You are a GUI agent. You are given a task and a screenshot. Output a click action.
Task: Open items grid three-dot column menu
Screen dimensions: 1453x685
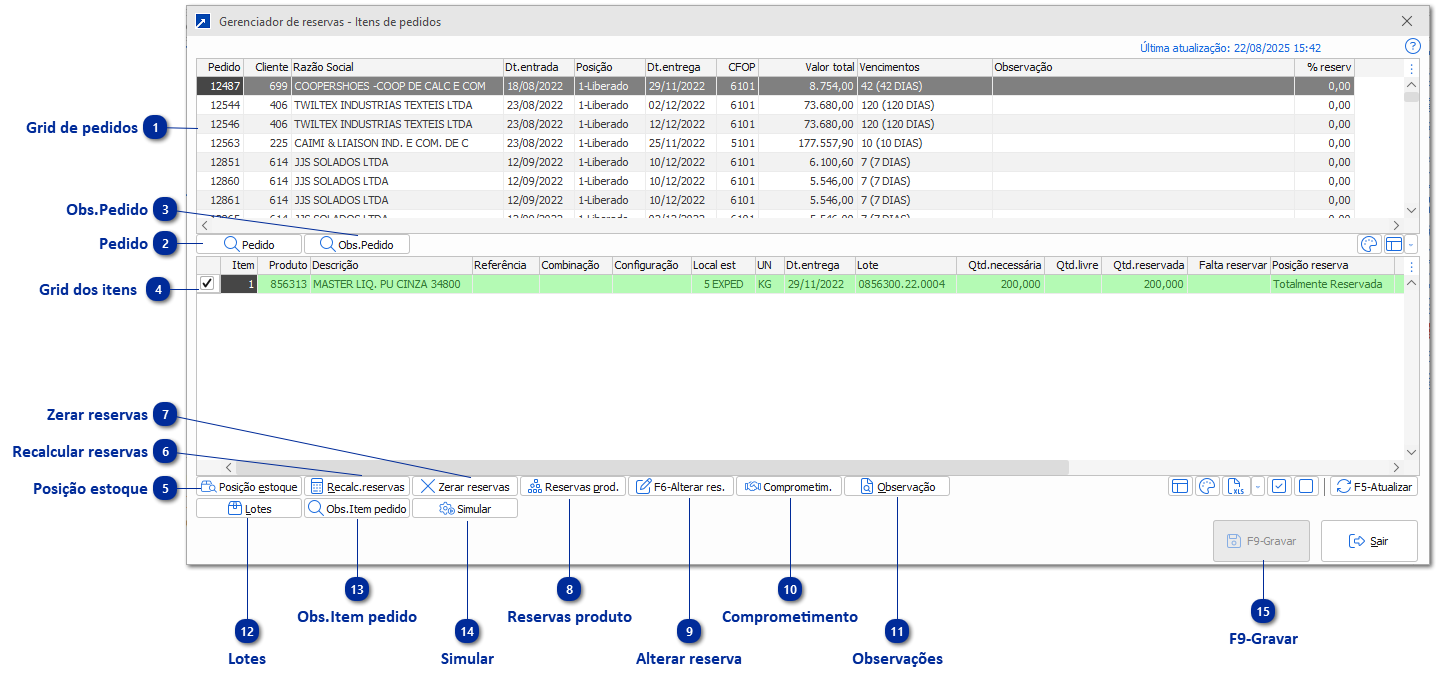pyautogui.click(x=1411, y=266)
